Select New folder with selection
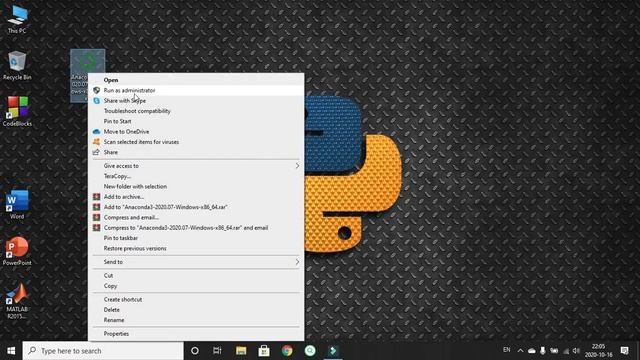The height and width of the screenshot is (360, 640). [x=196, y=186]
